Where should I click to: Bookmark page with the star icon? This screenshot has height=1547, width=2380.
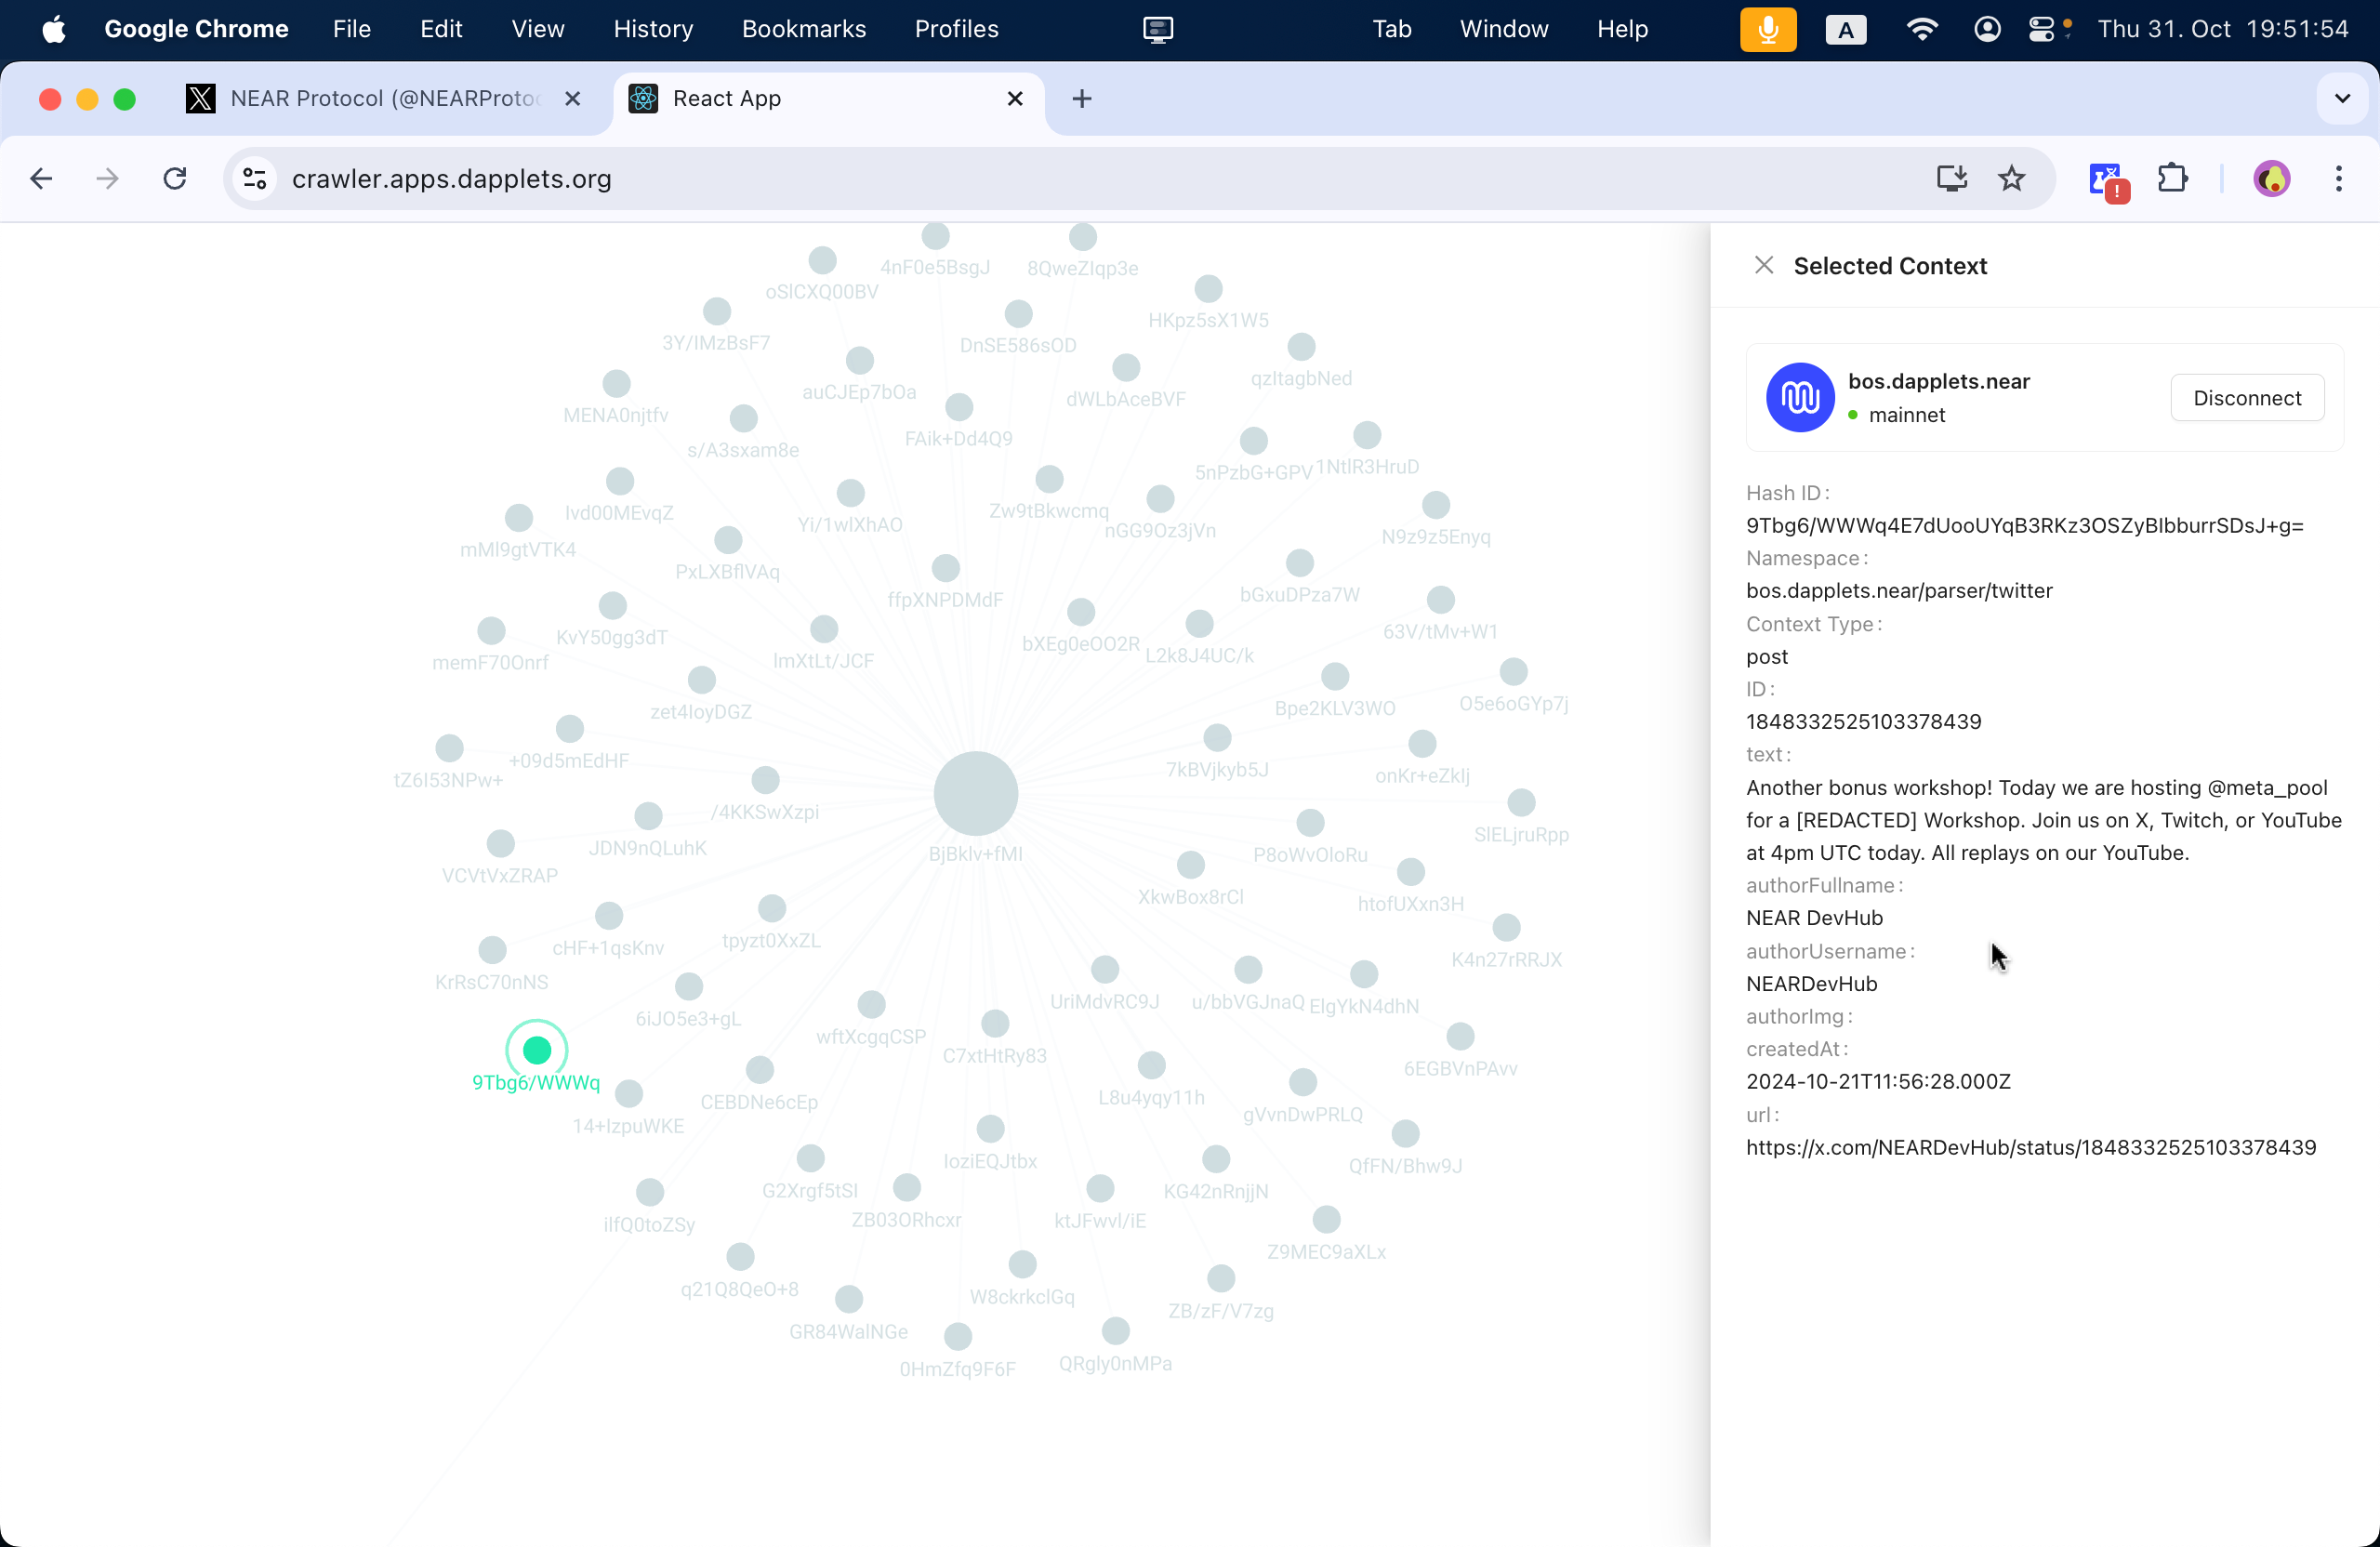[2011, 179]
